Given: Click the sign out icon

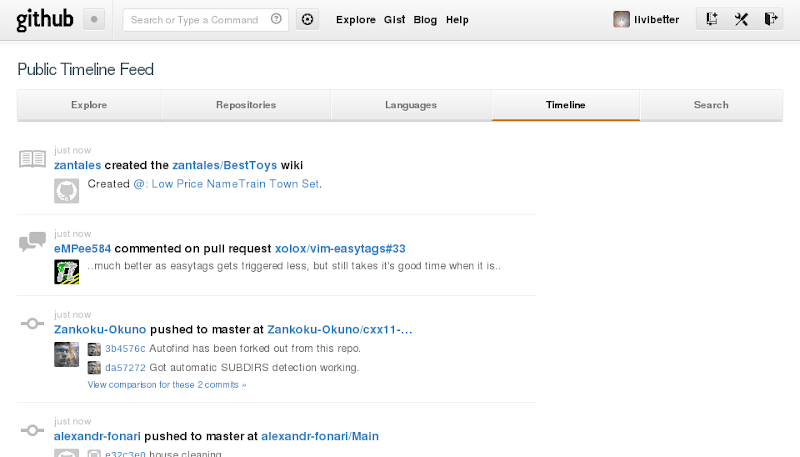Looking at the screenshot, I should 771,19.
